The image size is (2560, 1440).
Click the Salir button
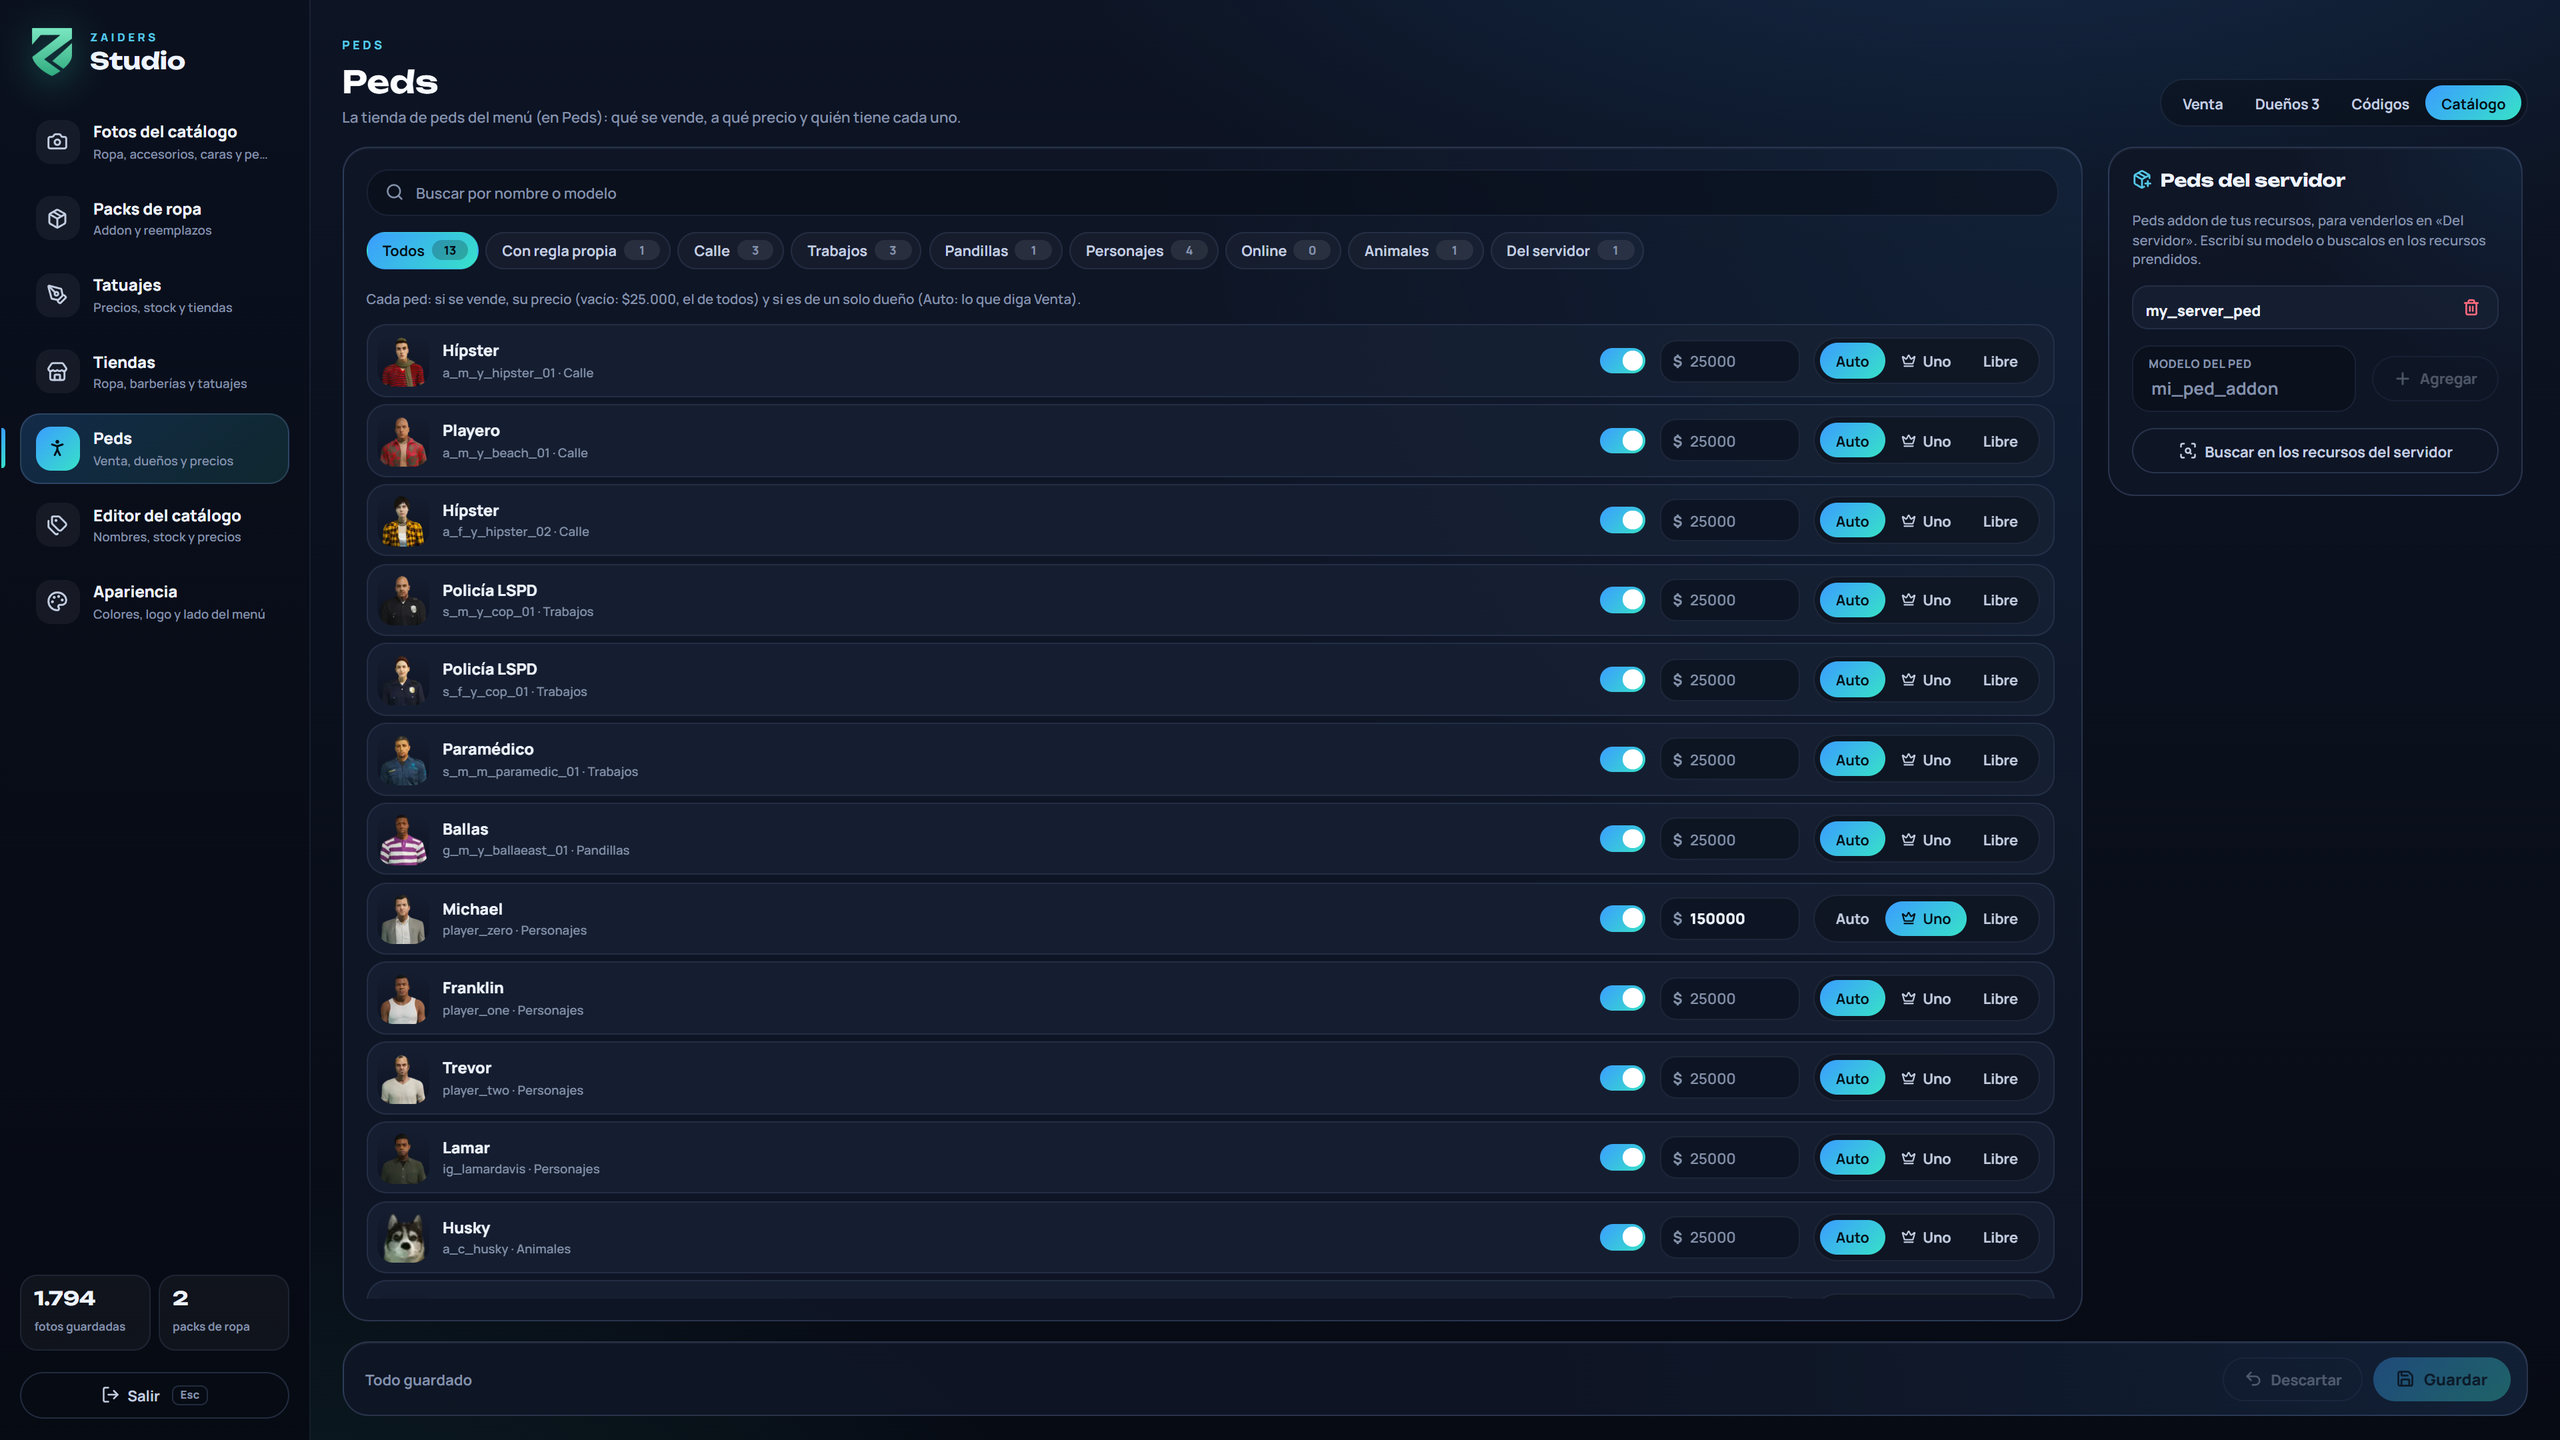point(154,1395)
